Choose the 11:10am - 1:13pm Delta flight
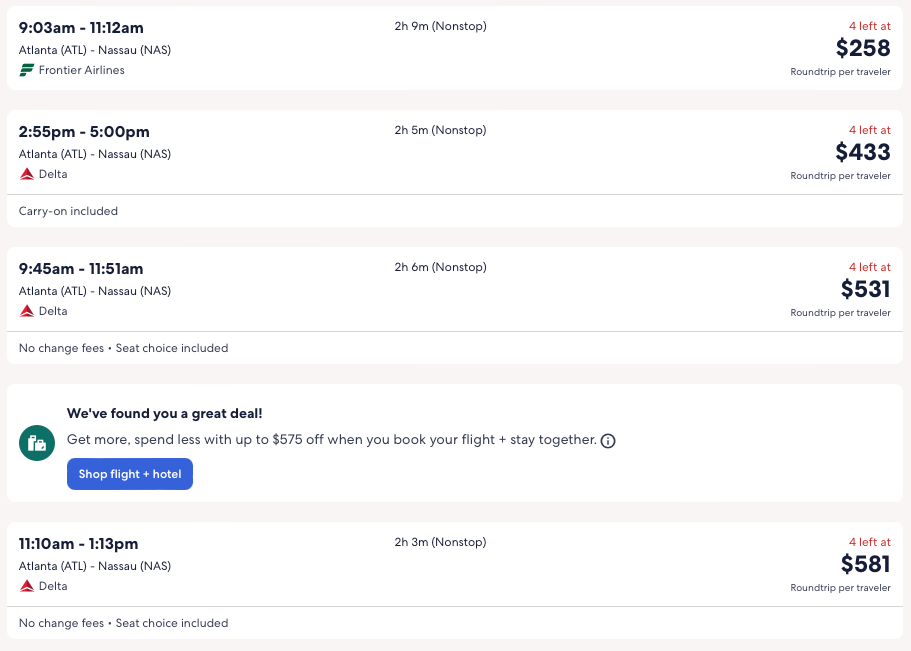The width and height of the screenshot is (911, 651). pos(79,544)
